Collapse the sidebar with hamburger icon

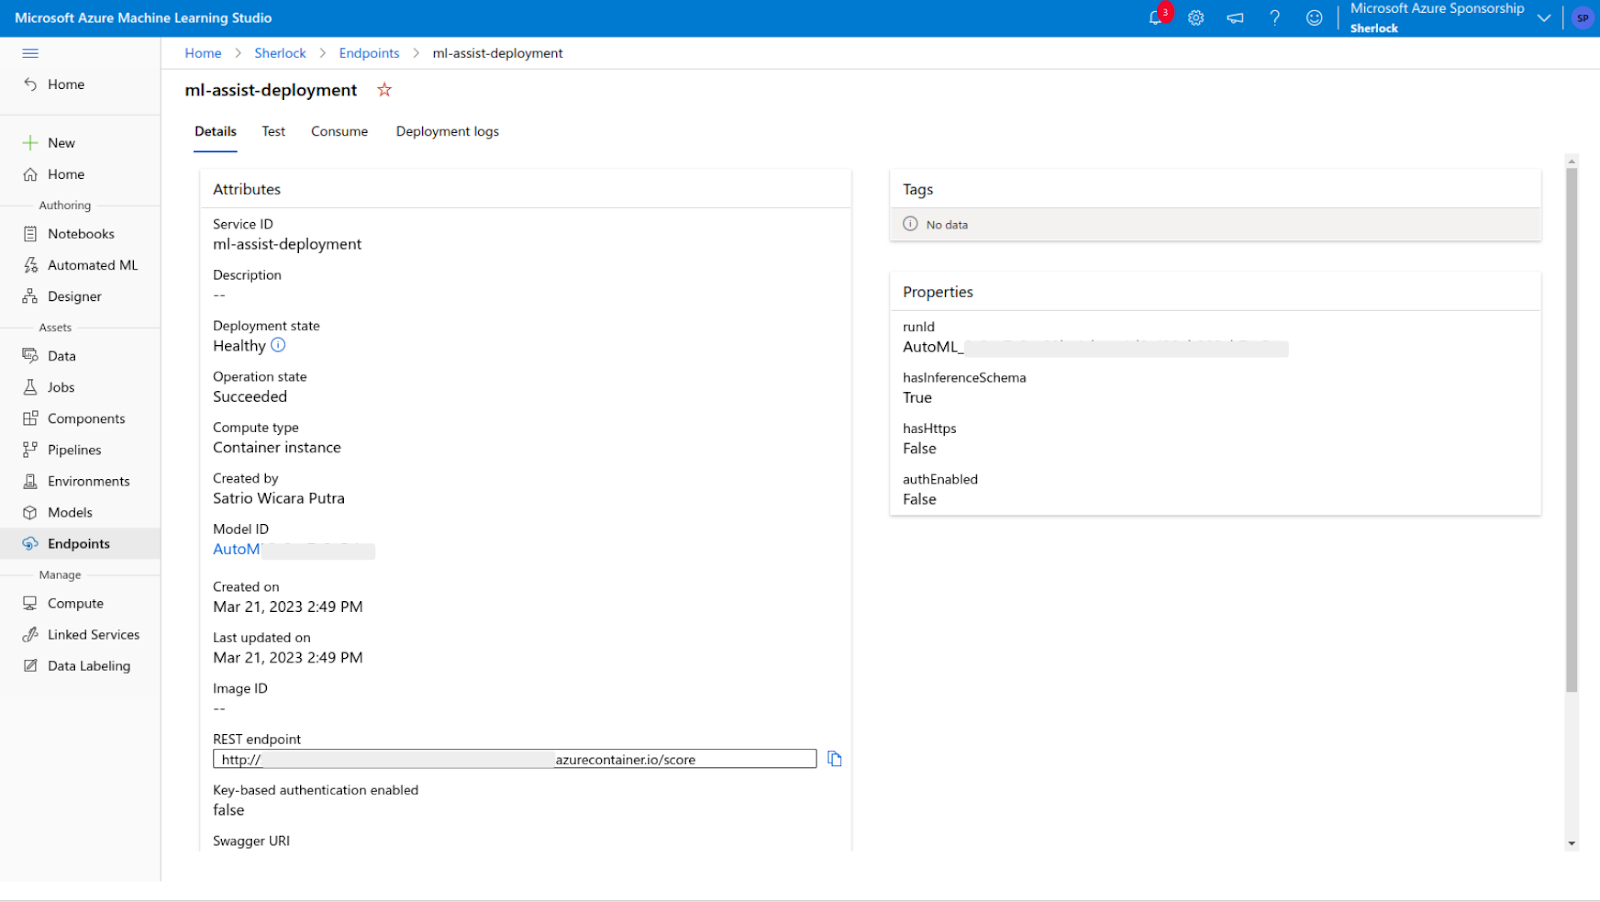pos(30,53)
